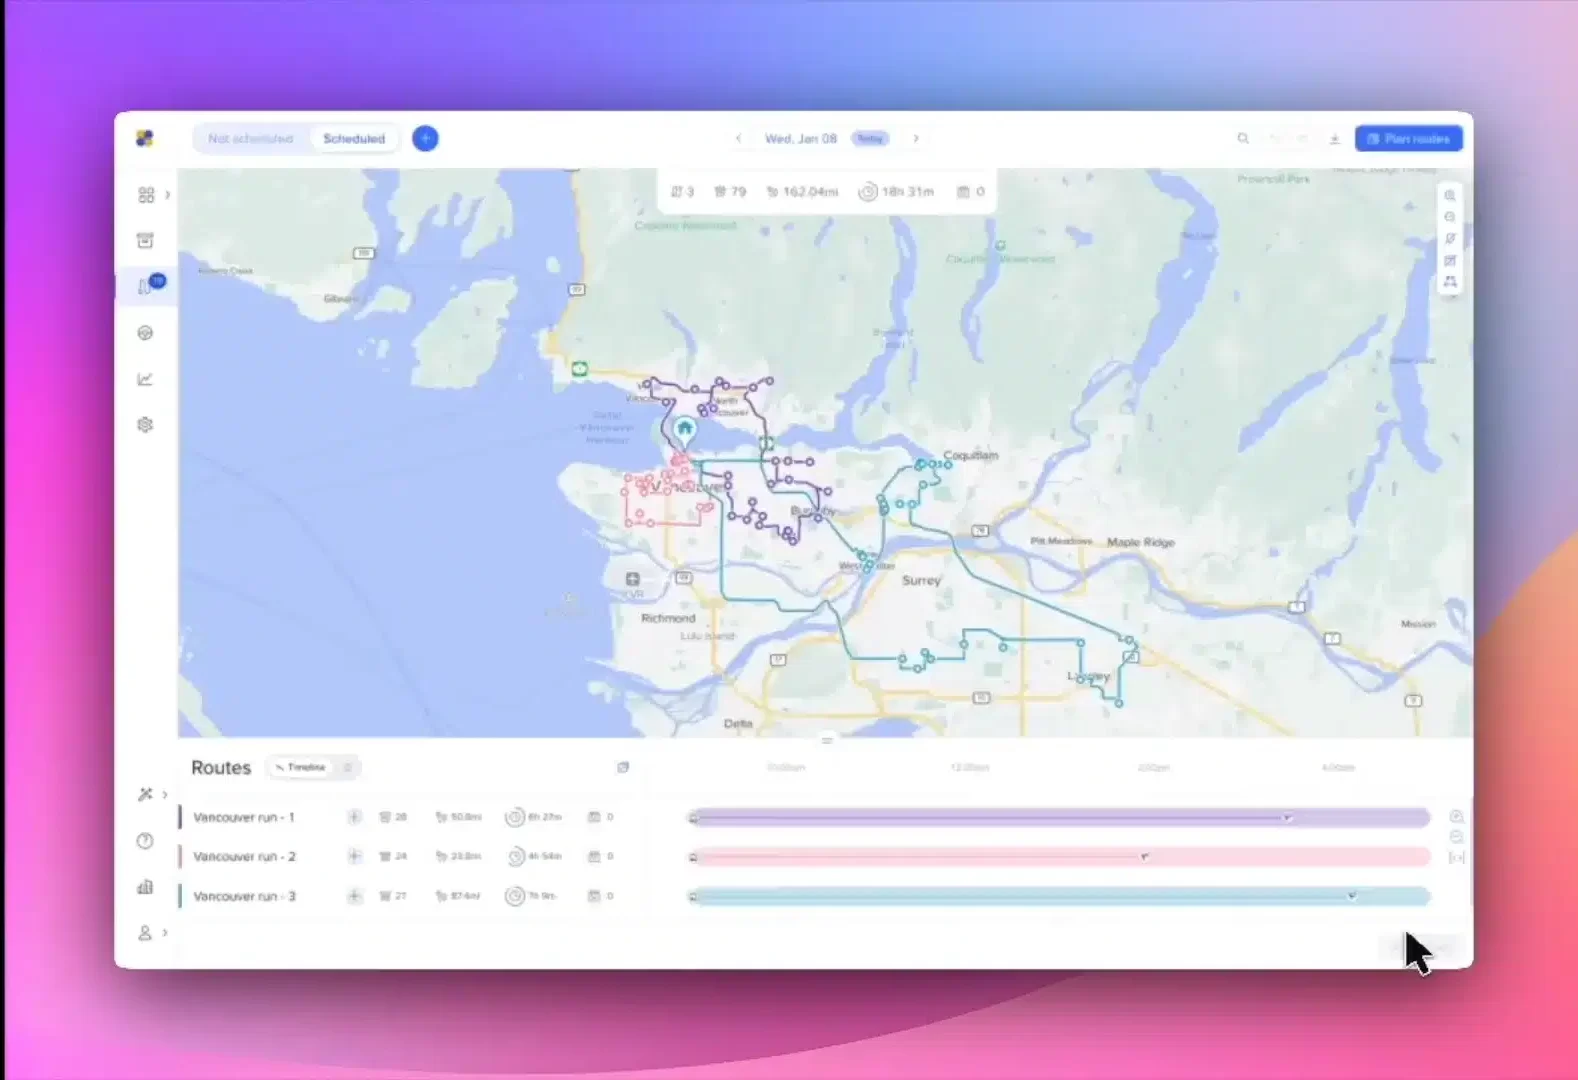Zoom out the timeline with magnifier minus icon
This screenshot has height=1080, width=1578.
coord(1456,837)
